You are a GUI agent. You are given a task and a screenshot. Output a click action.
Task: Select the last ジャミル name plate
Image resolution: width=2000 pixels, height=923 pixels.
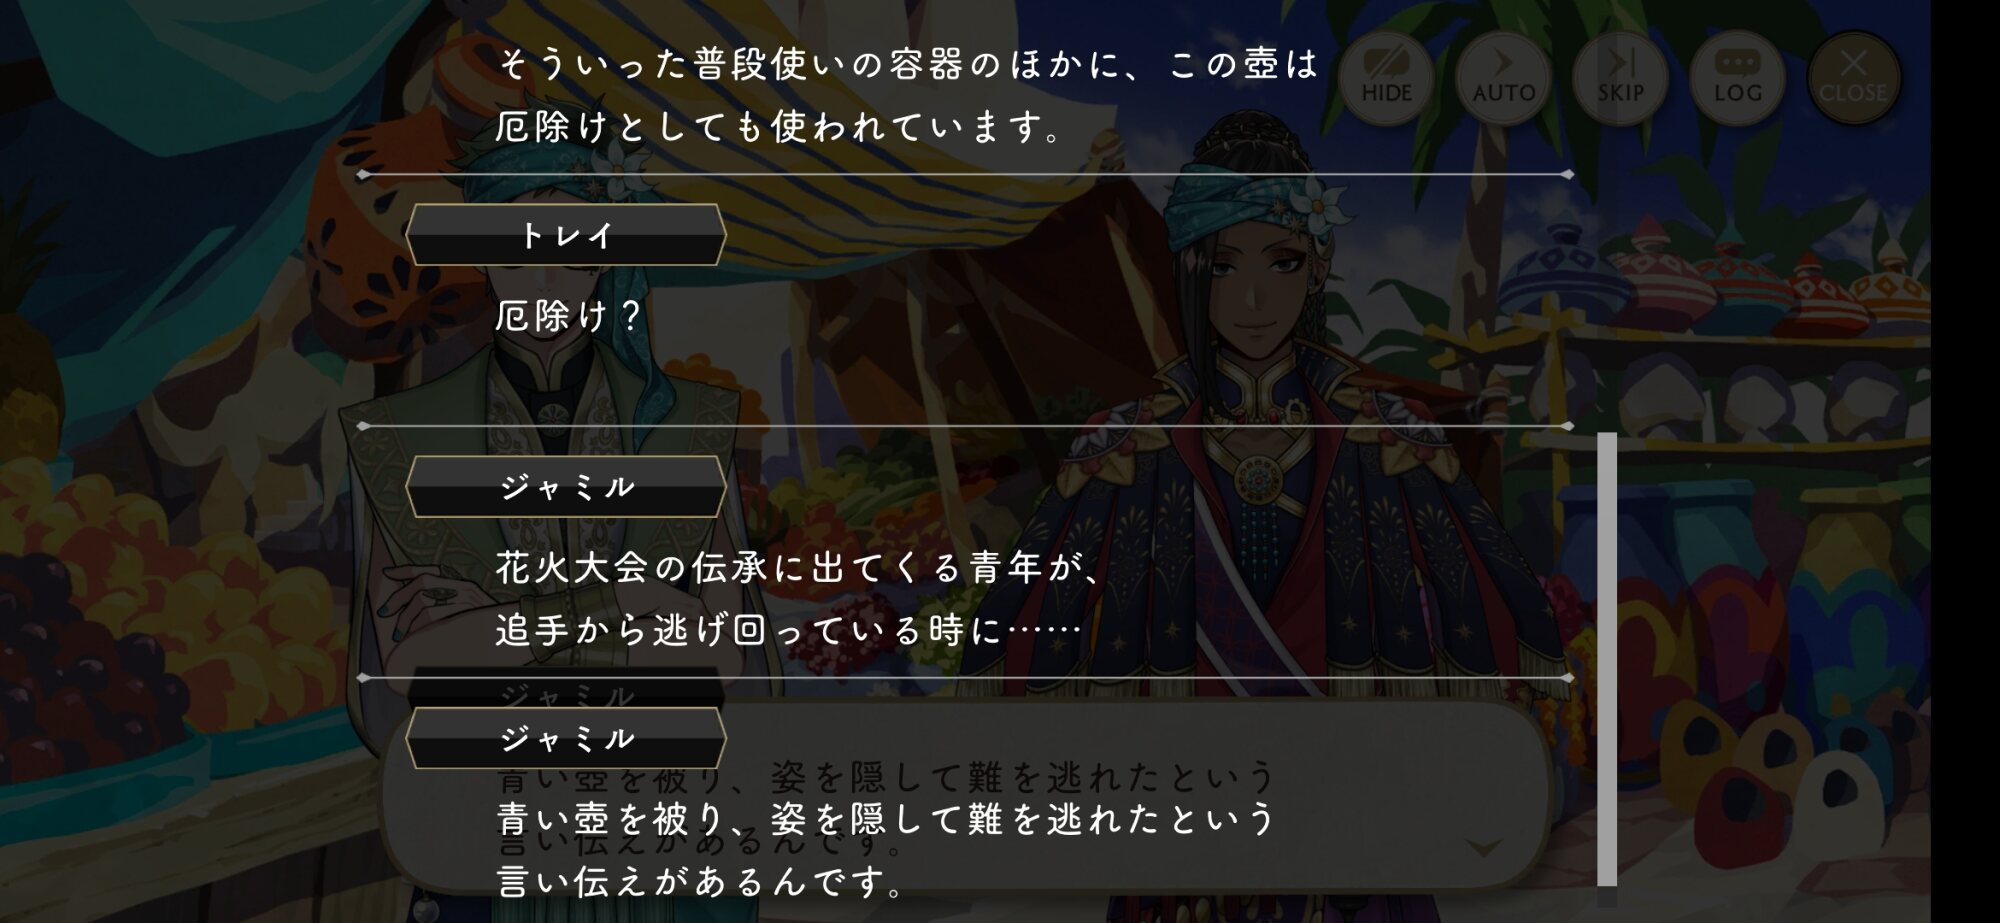(x=566, y=738)
